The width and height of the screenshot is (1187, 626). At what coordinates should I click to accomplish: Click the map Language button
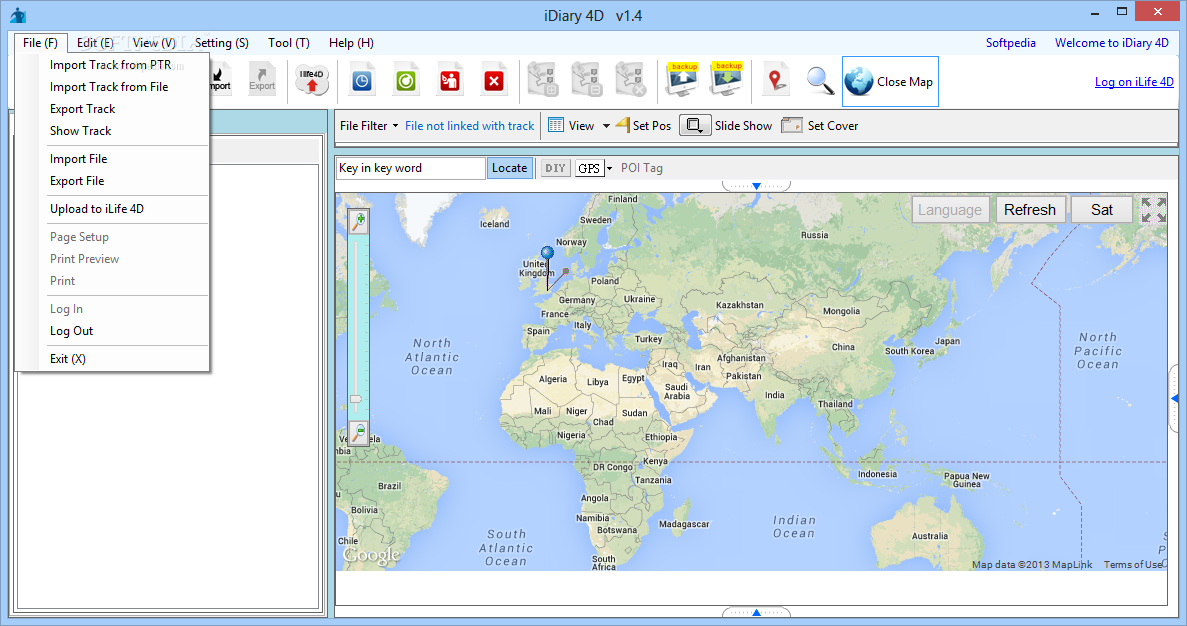[950, 210]
